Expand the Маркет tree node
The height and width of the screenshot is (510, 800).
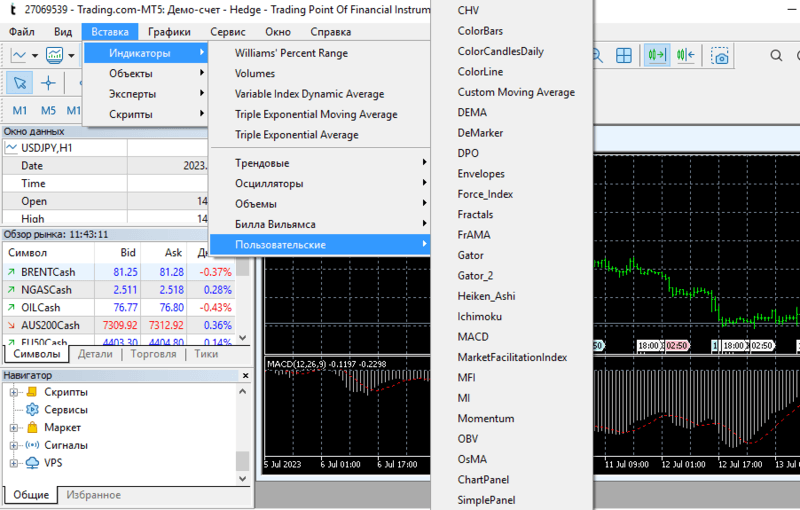point(14,427)
